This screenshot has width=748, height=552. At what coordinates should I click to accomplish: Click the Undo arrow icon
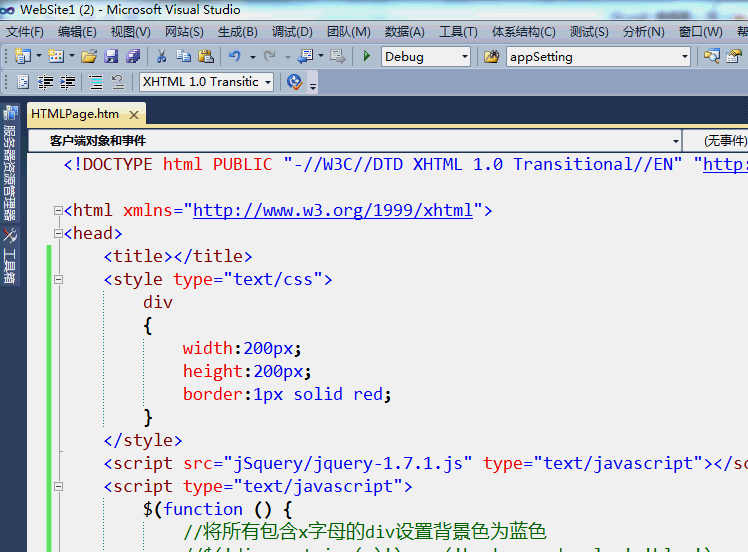(x=234, y=57)
